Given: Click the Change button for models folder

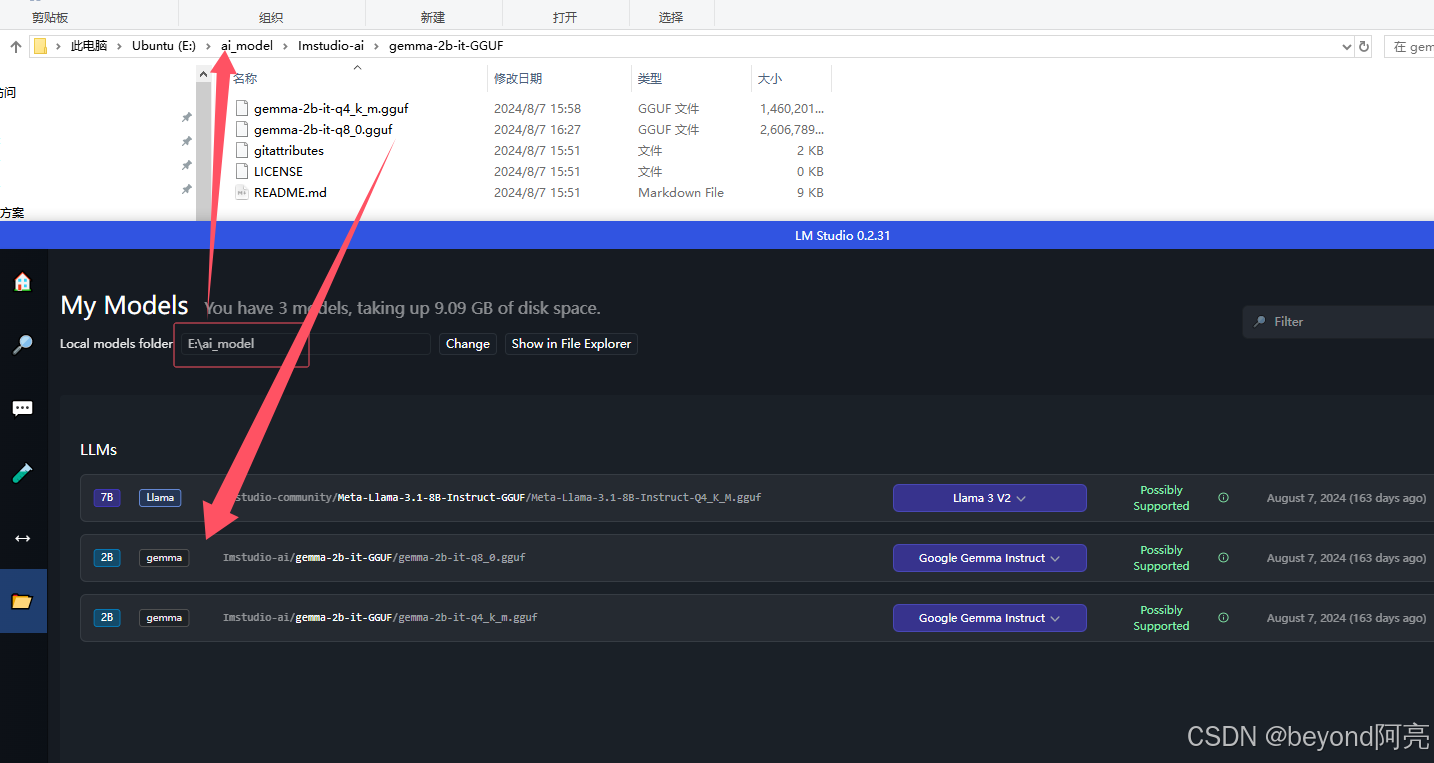Looking at the screenshot, I should point(468,343).
